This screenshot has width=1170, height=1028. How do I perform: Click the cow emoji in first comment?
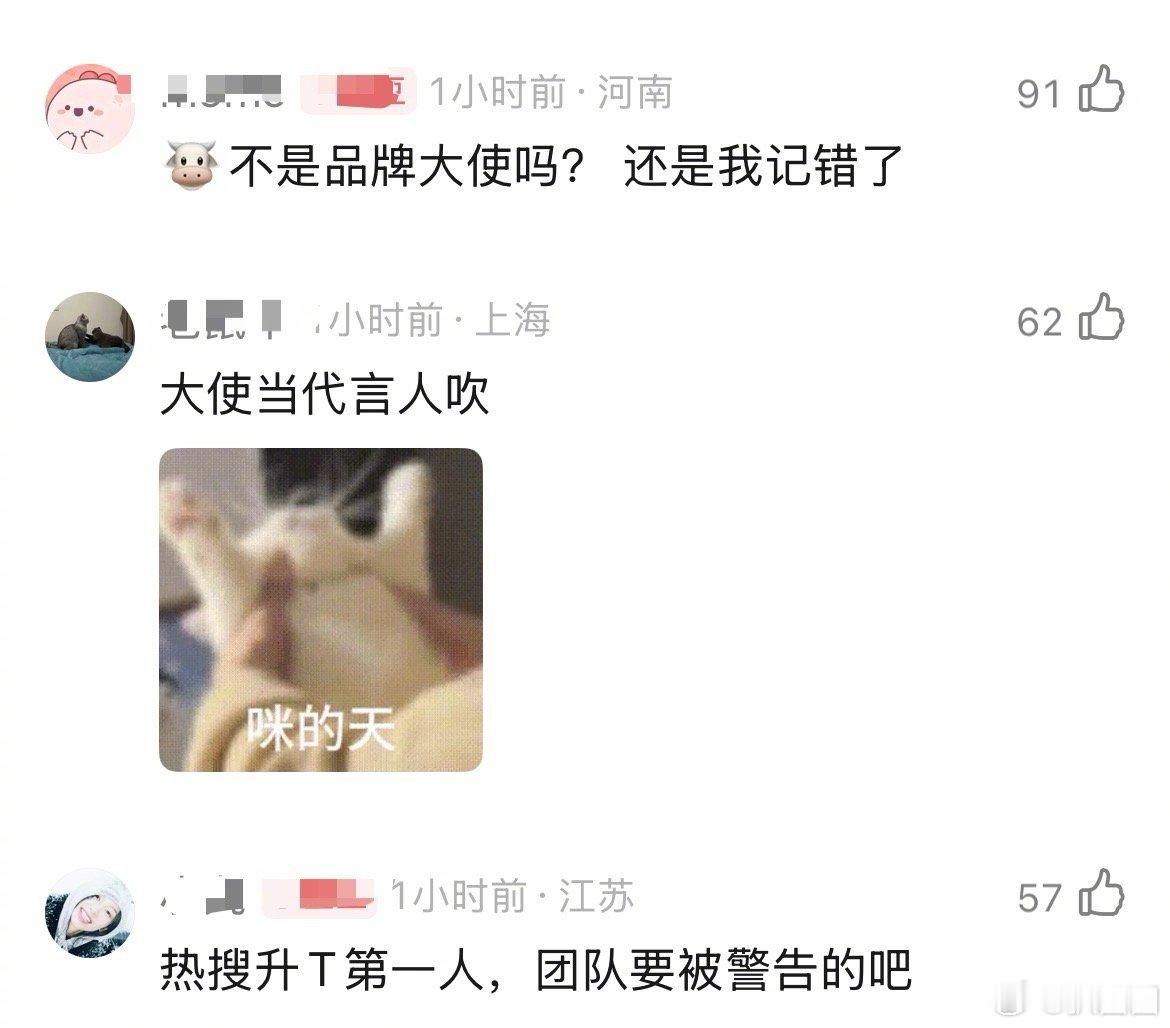coord(191,165)
